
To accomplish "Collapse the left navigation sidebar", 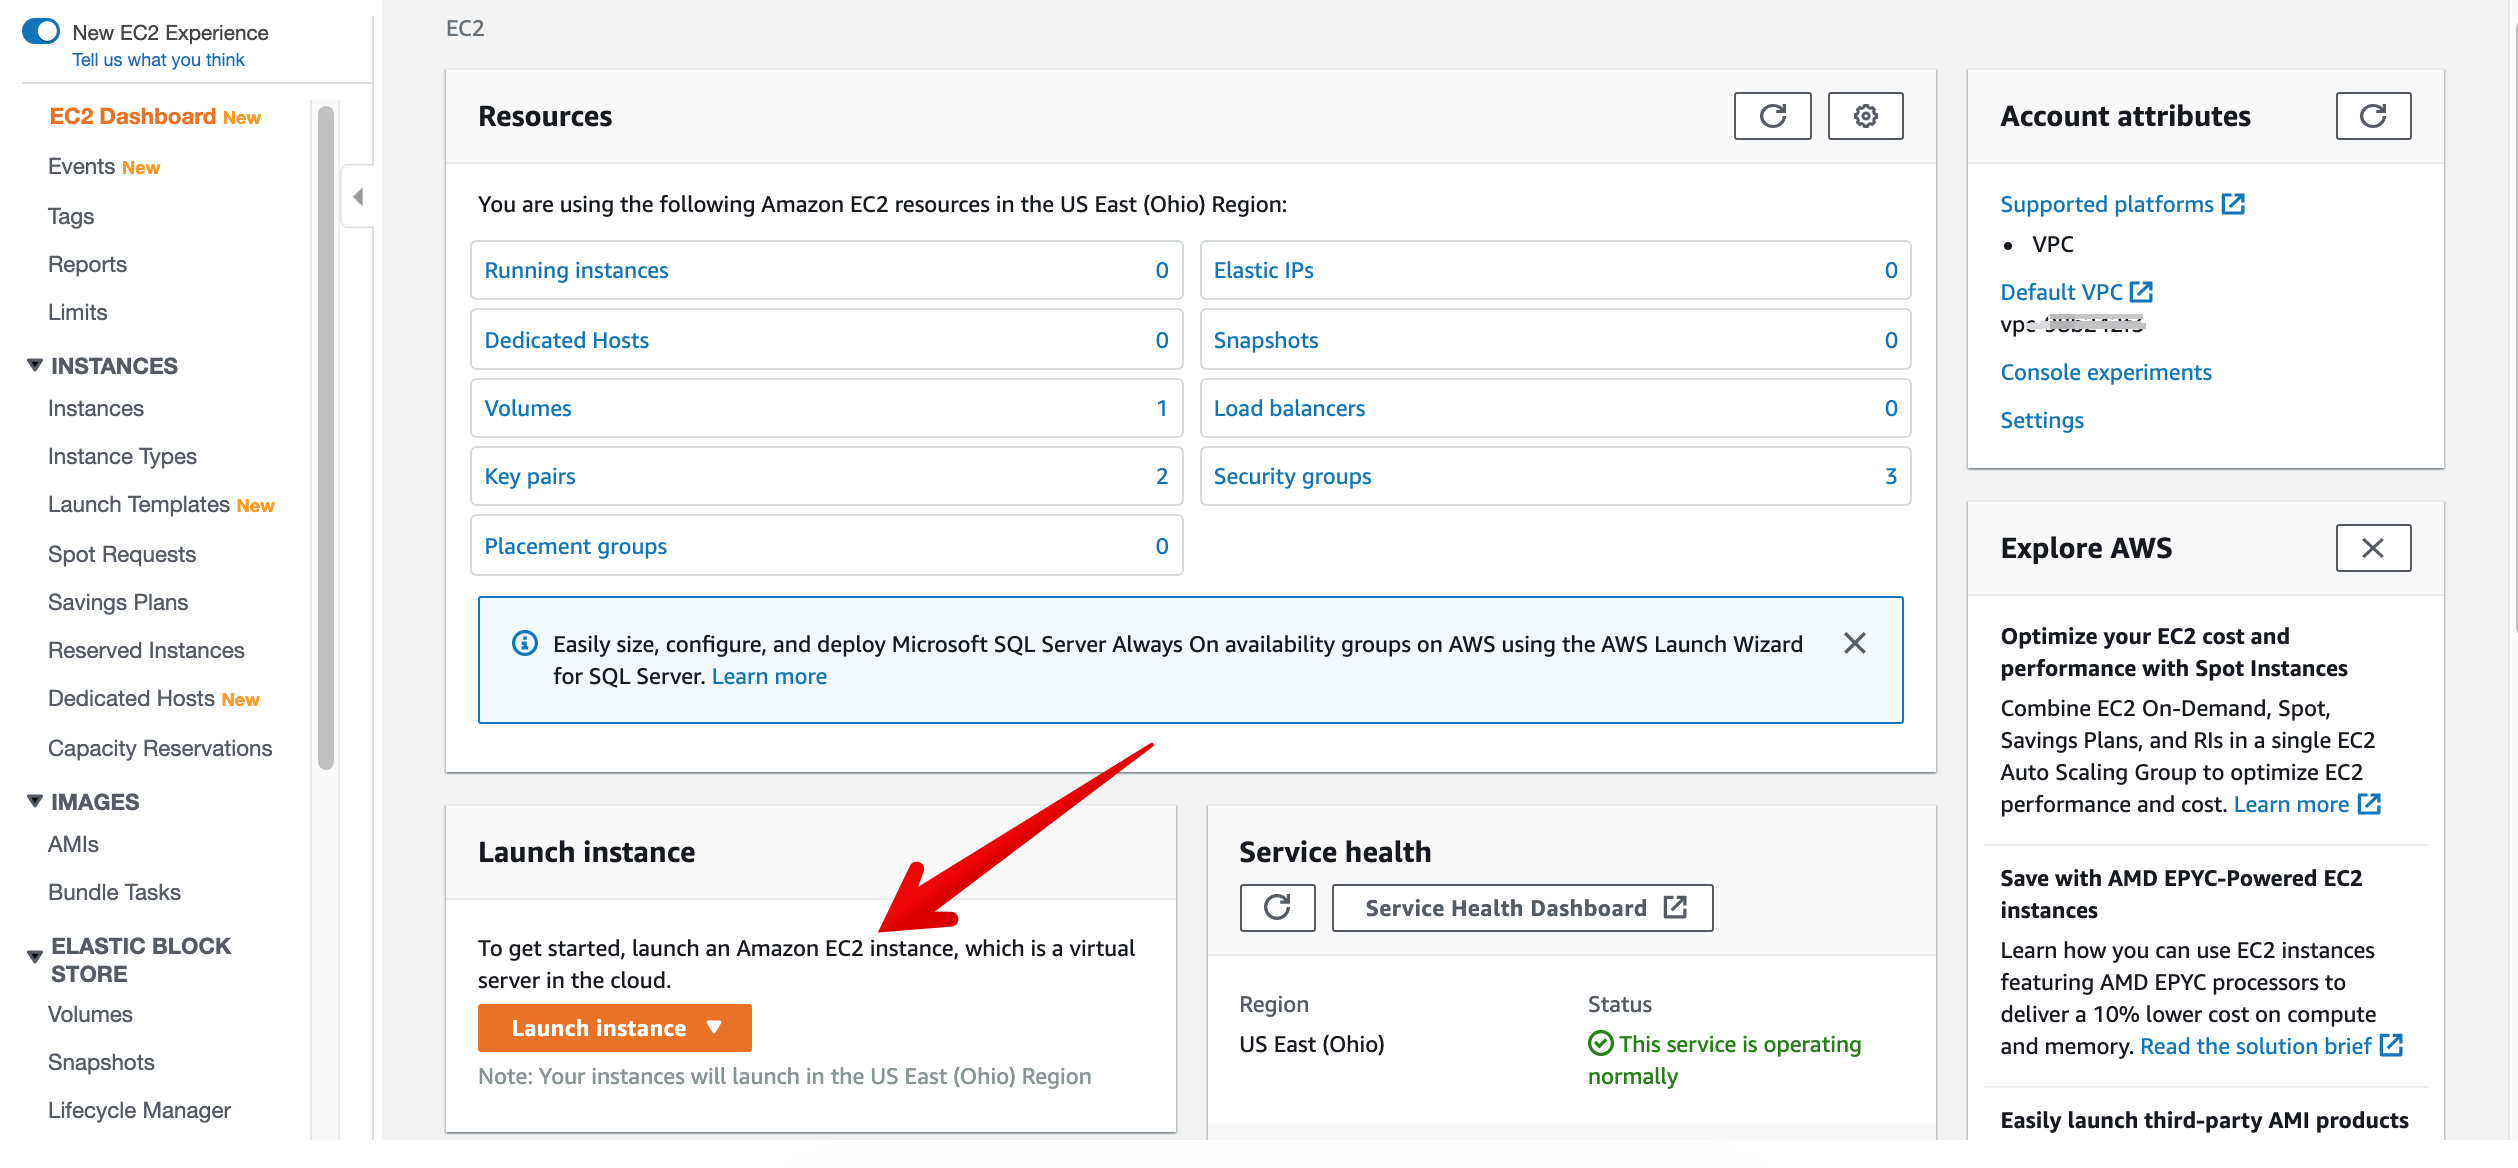I will [x=357, y=196].
